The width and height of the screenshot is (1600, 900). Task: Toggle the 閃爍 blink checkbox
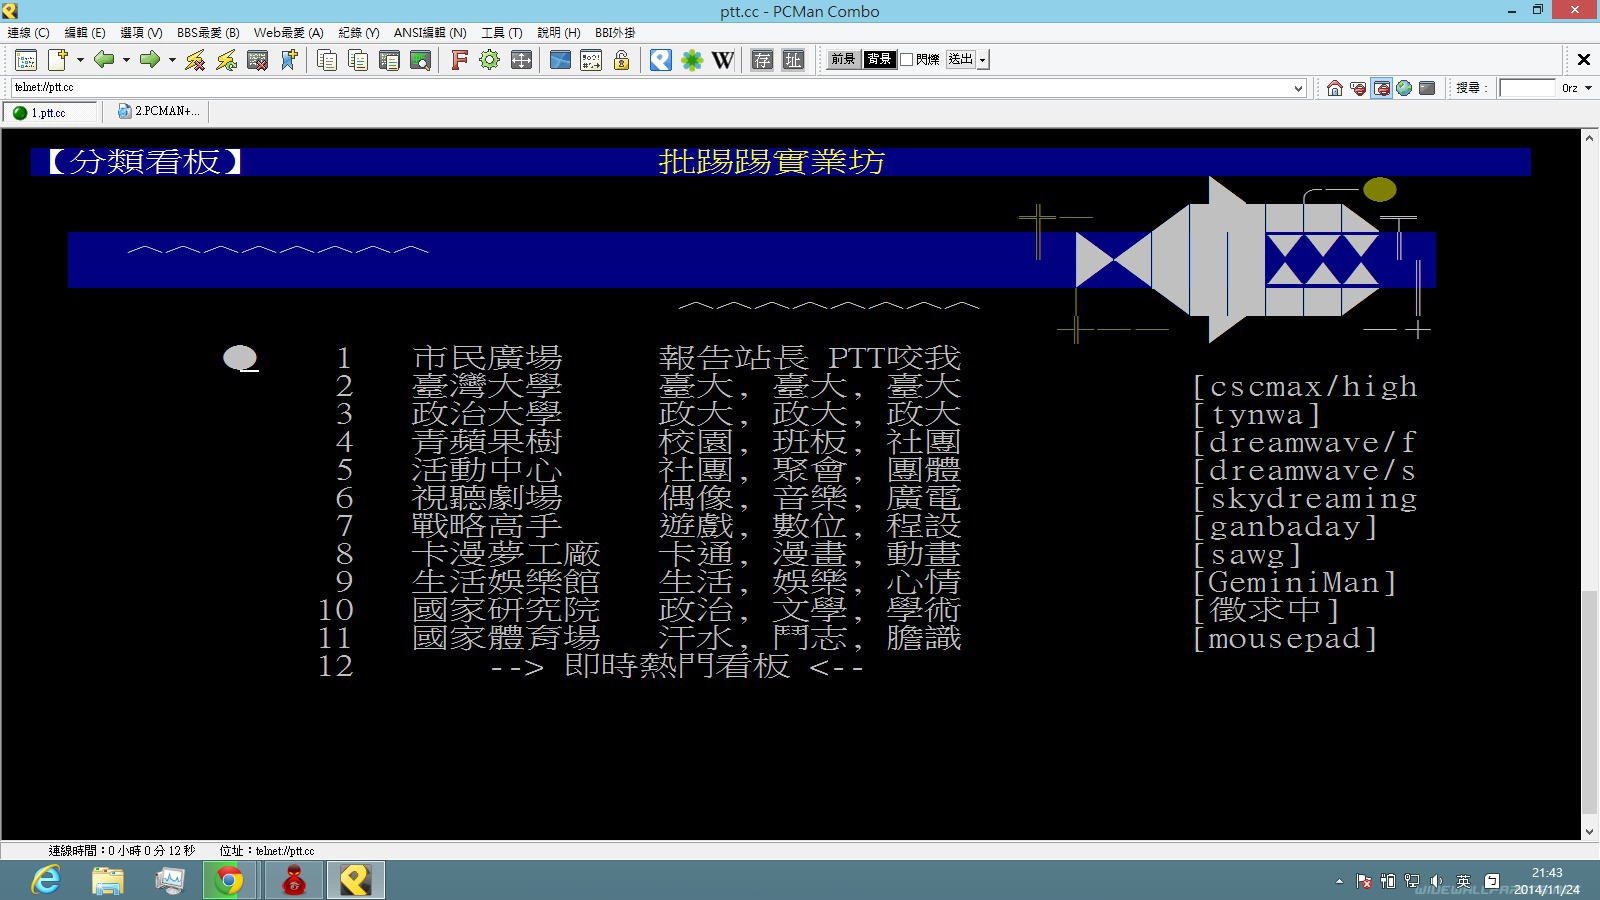(906, 60)
